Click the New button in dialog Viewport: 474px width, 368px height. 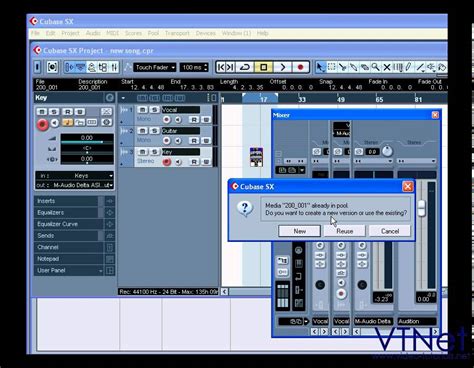click(x=299, y=231)
